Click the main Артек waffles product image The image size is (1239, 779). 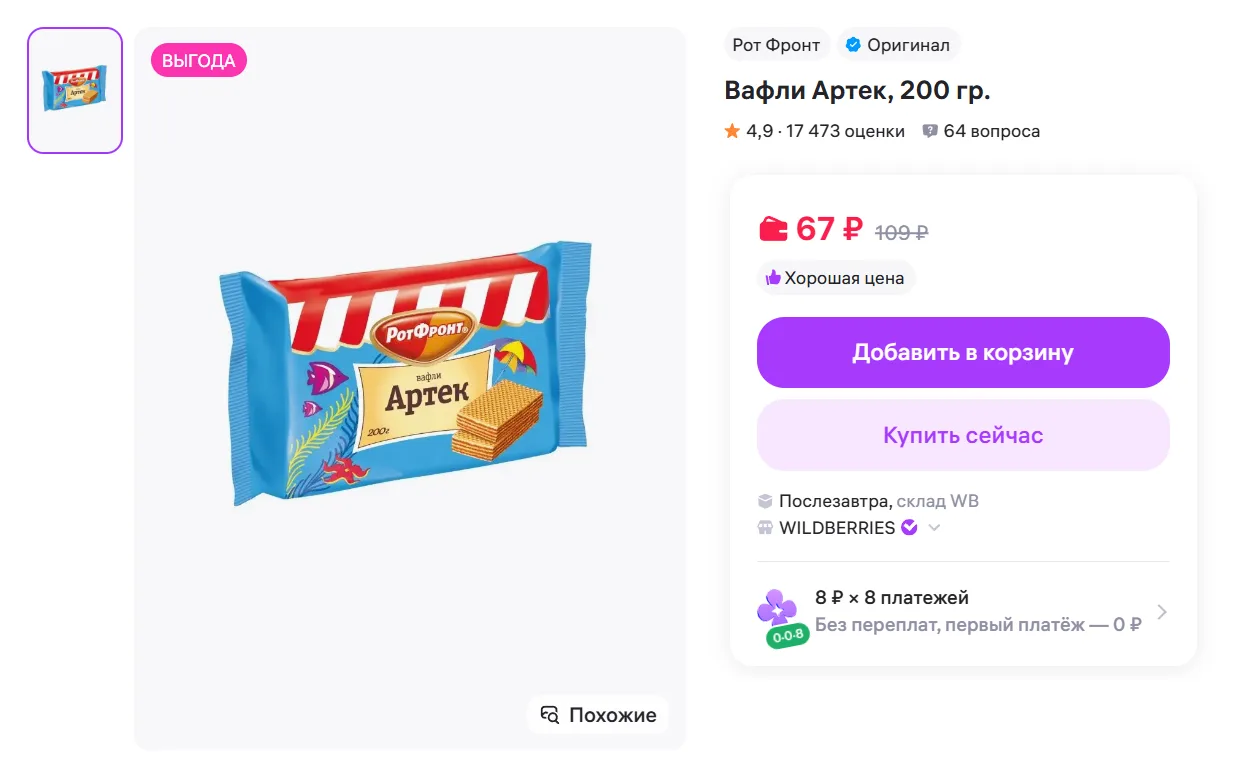(405, 375)
